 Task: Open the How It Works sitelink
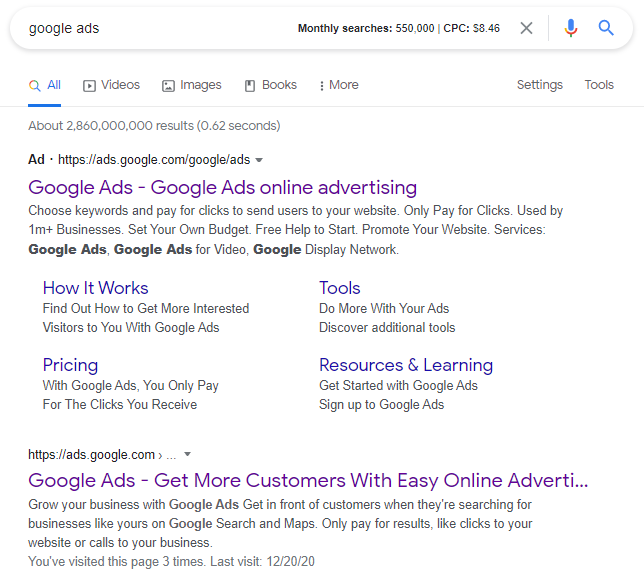tap(95, 288)
